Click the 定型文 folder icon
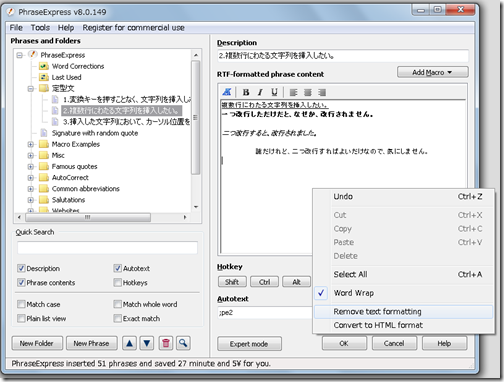This screenshot has width=504, height=382. 44,88
